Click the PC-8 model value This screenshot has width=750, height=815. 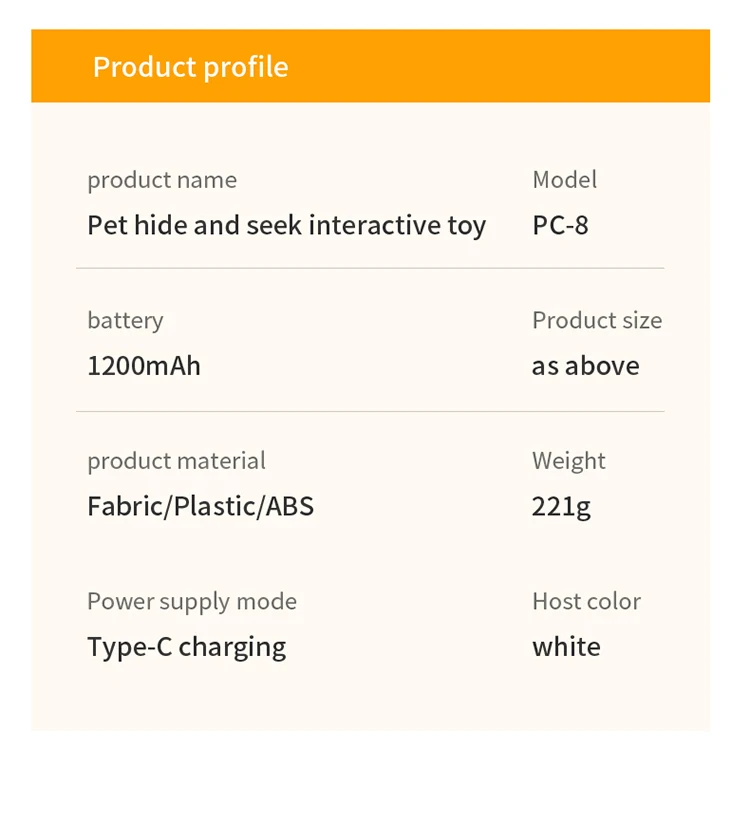[560, 225]
